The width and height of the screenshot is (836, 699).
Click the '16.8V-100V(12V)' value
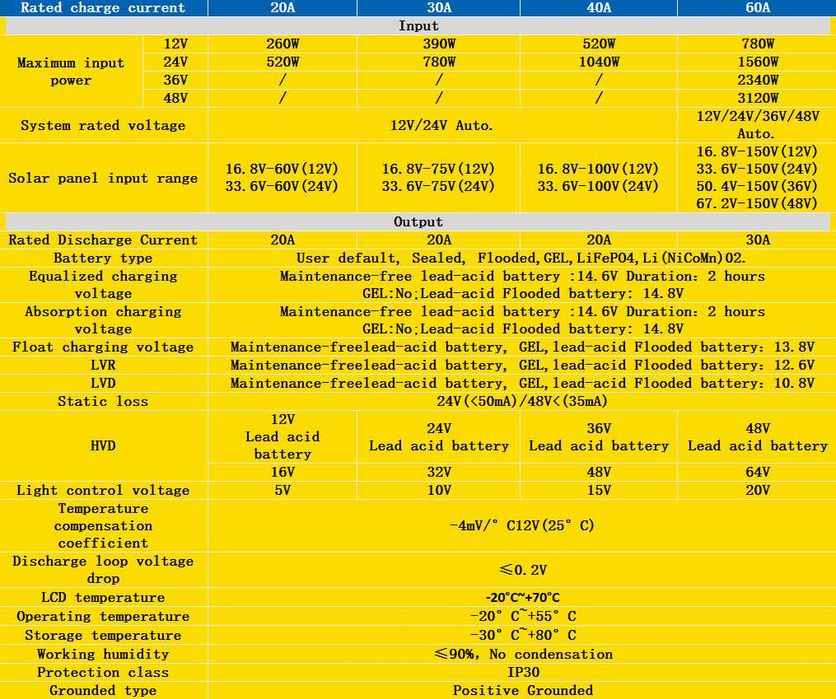point(598,169)
